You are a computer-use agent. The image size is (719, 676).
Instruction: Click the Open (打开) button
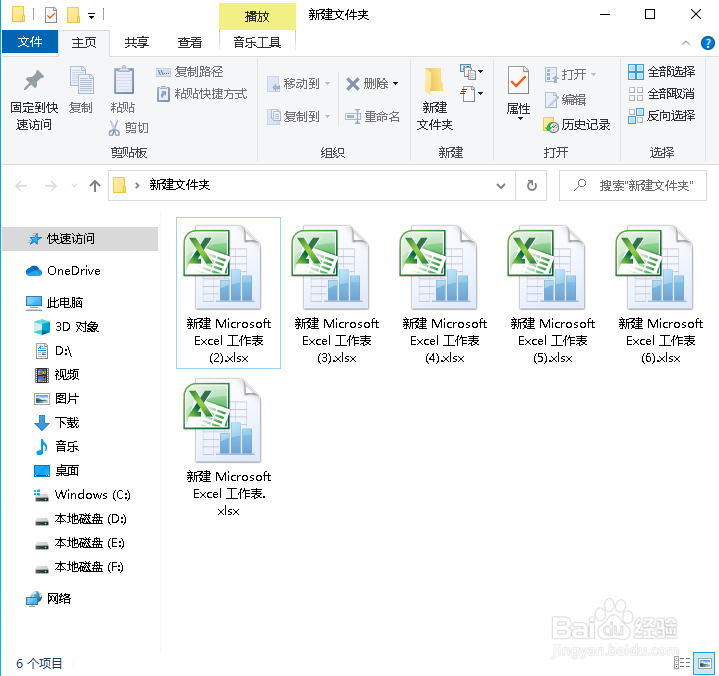[x=570, y=74]
